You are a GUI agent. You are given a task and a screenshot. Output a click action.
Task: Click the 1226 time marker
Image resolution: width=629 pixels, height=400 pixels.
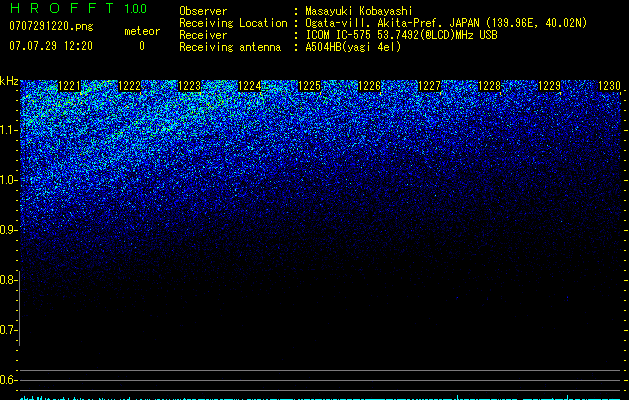coord(369,86)
